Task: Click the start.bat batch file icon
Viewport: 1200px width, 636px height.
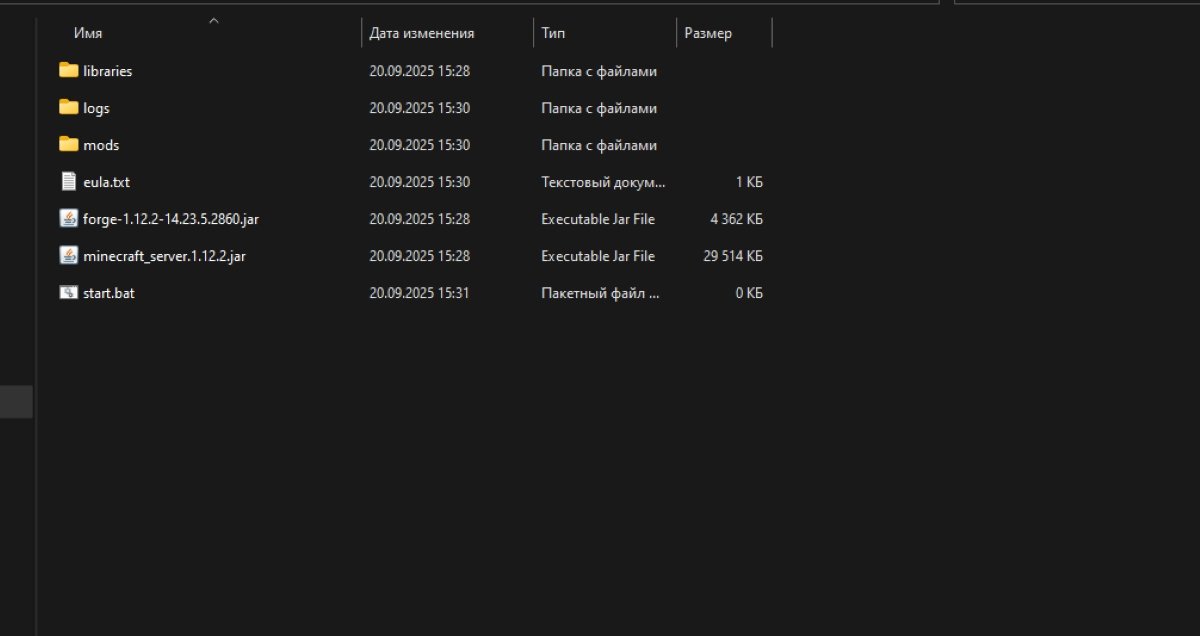Action: point(68,292)
